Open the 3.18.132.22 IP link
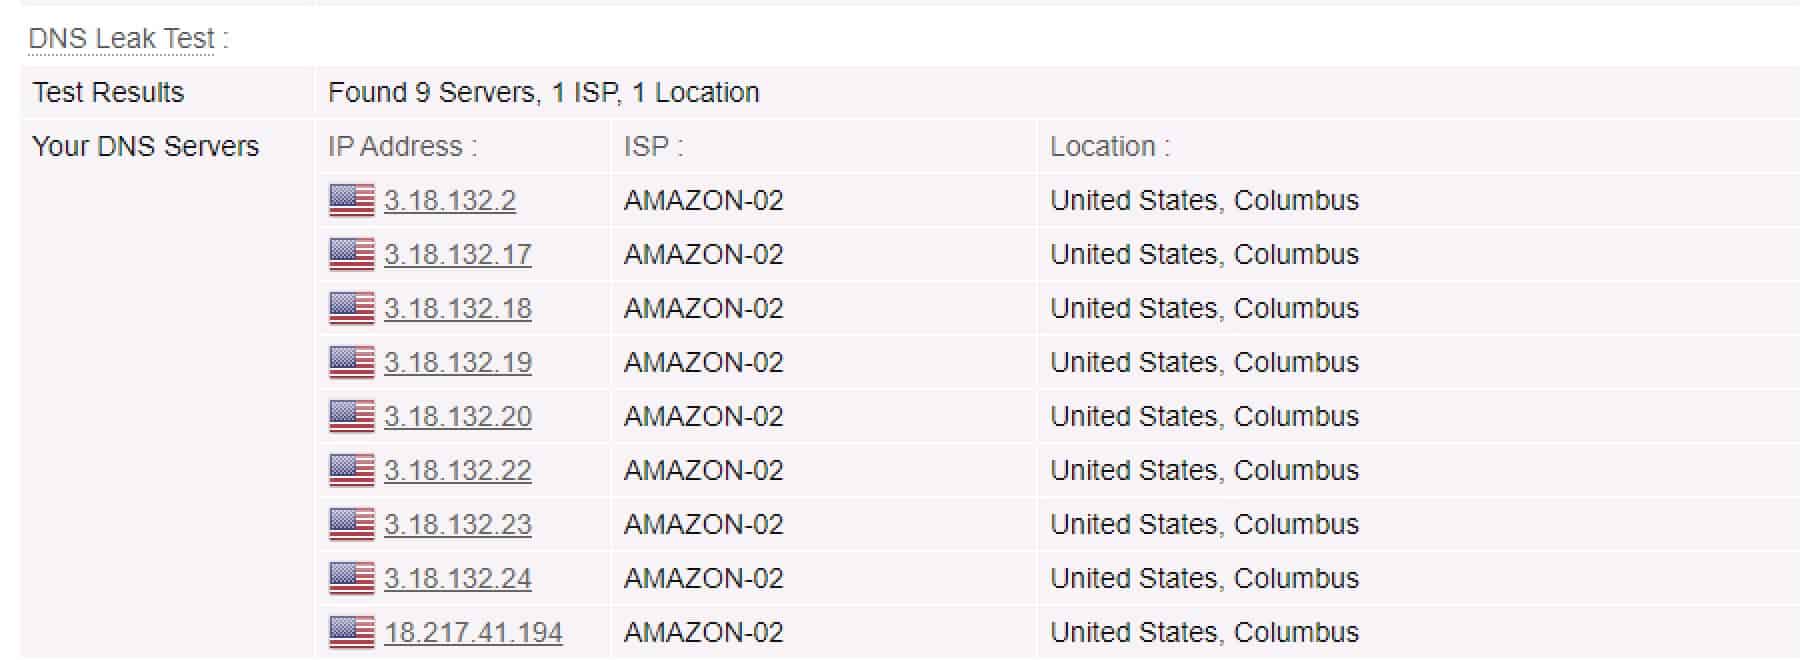1812x660 pixels. point(458,470)
